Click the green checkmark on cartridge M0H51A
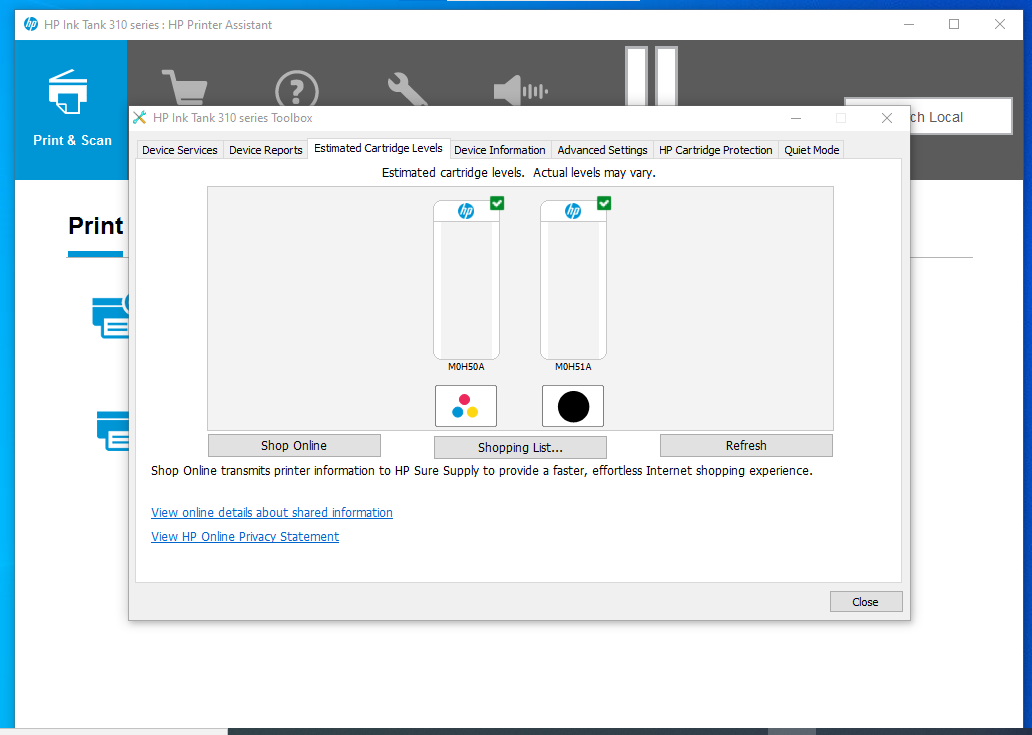Screen dimensions: 1032x735 (604, 203)
